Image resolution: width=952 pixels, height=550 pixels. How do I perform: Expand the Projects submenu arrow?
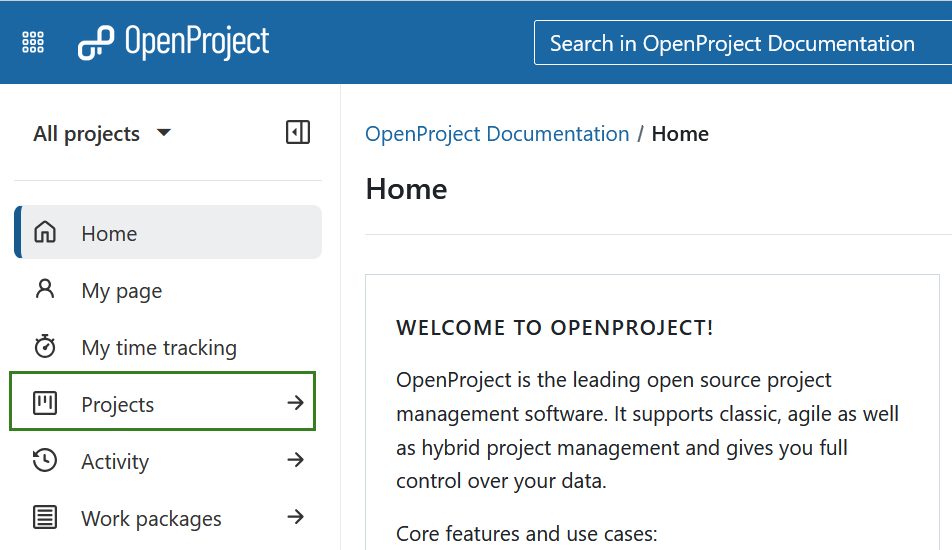coord(295,404)
